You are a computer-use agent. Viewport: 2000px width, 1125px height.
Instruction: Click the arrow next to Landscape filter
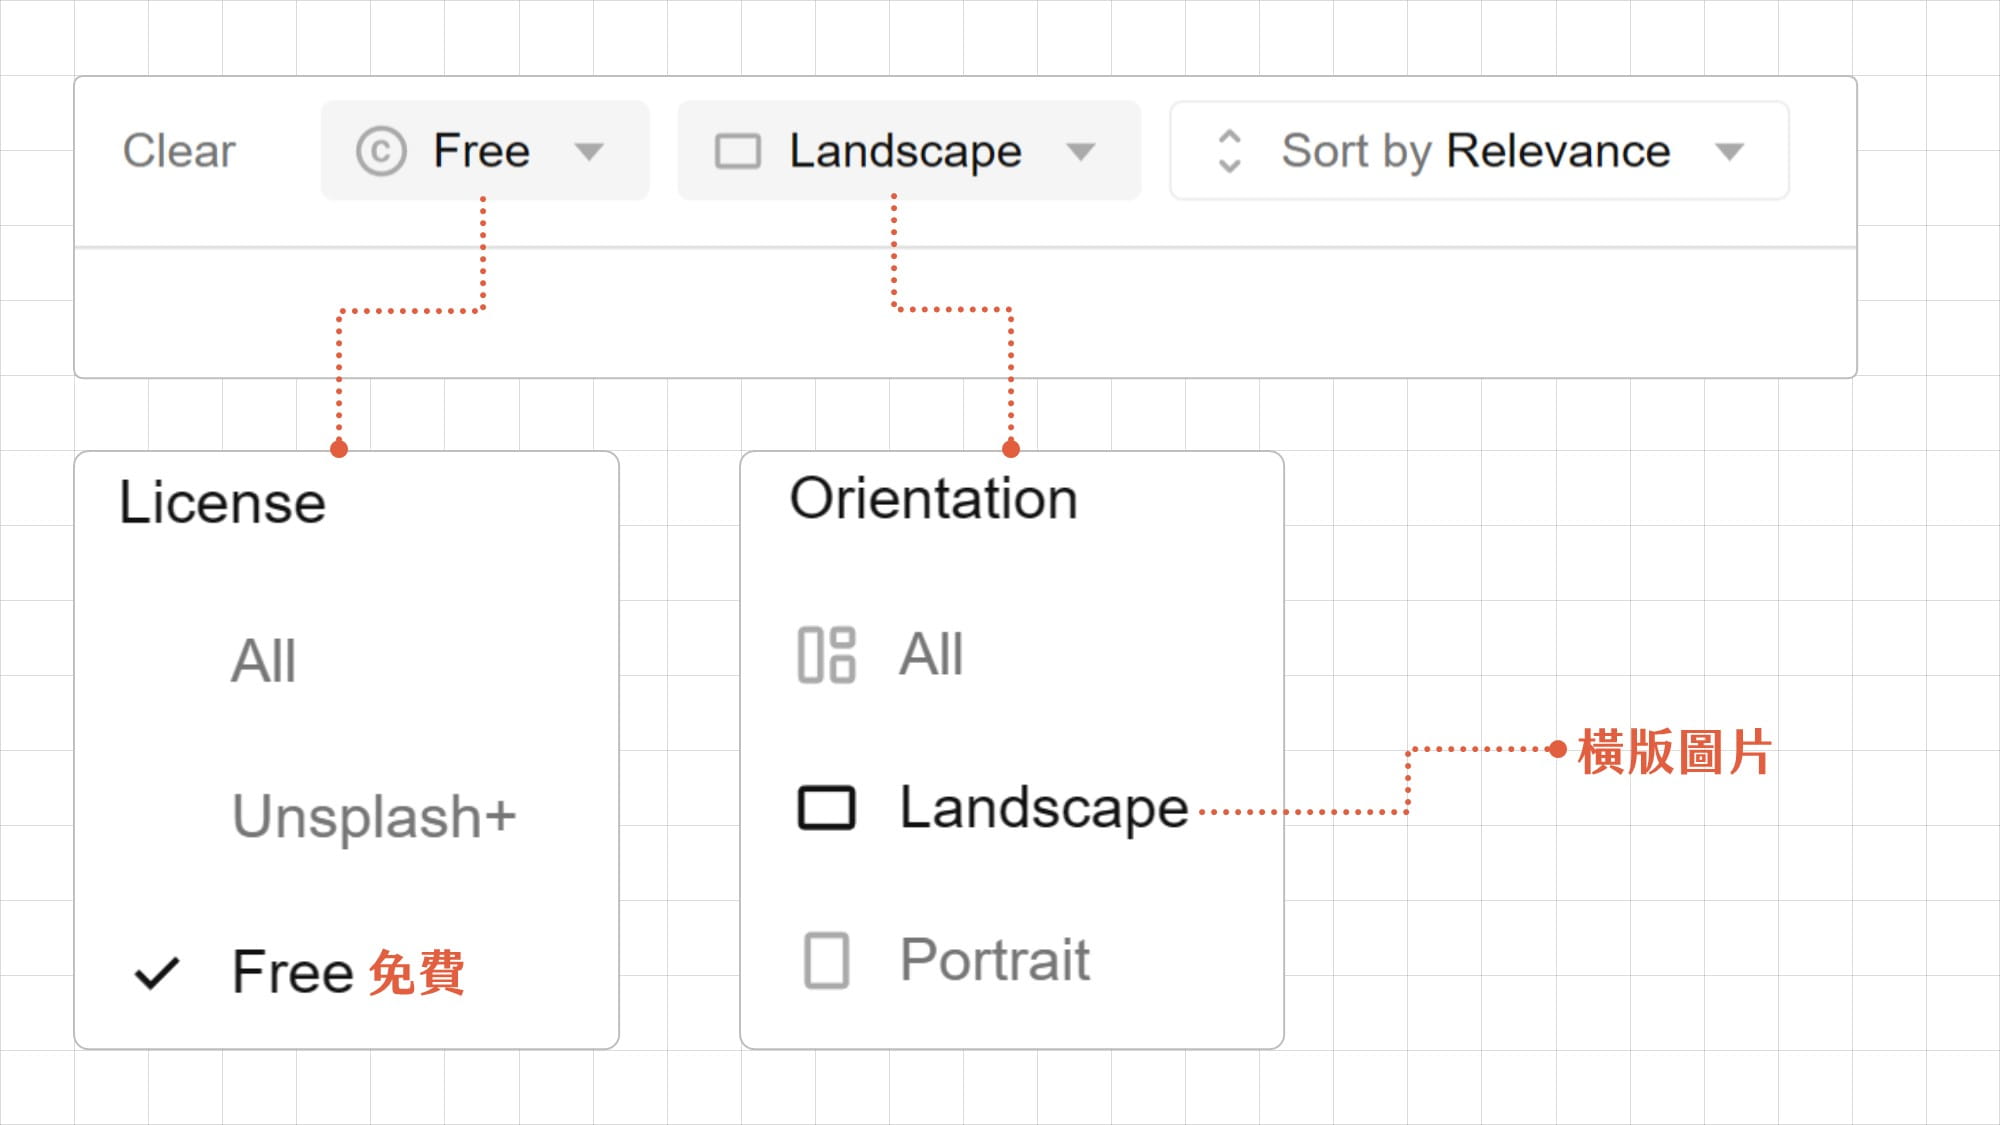pyautogui.click(x=1080, y=152)
